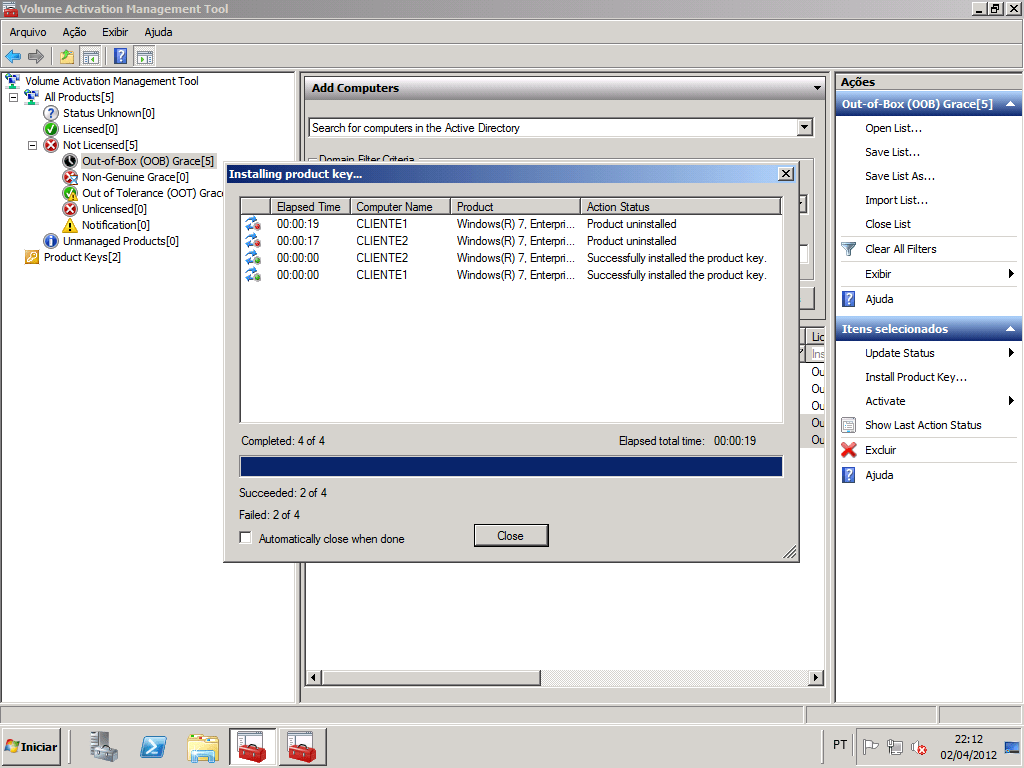Click the red X Excluir icon
Viewport: 1024px width, 768px height.
pos(848,450)
